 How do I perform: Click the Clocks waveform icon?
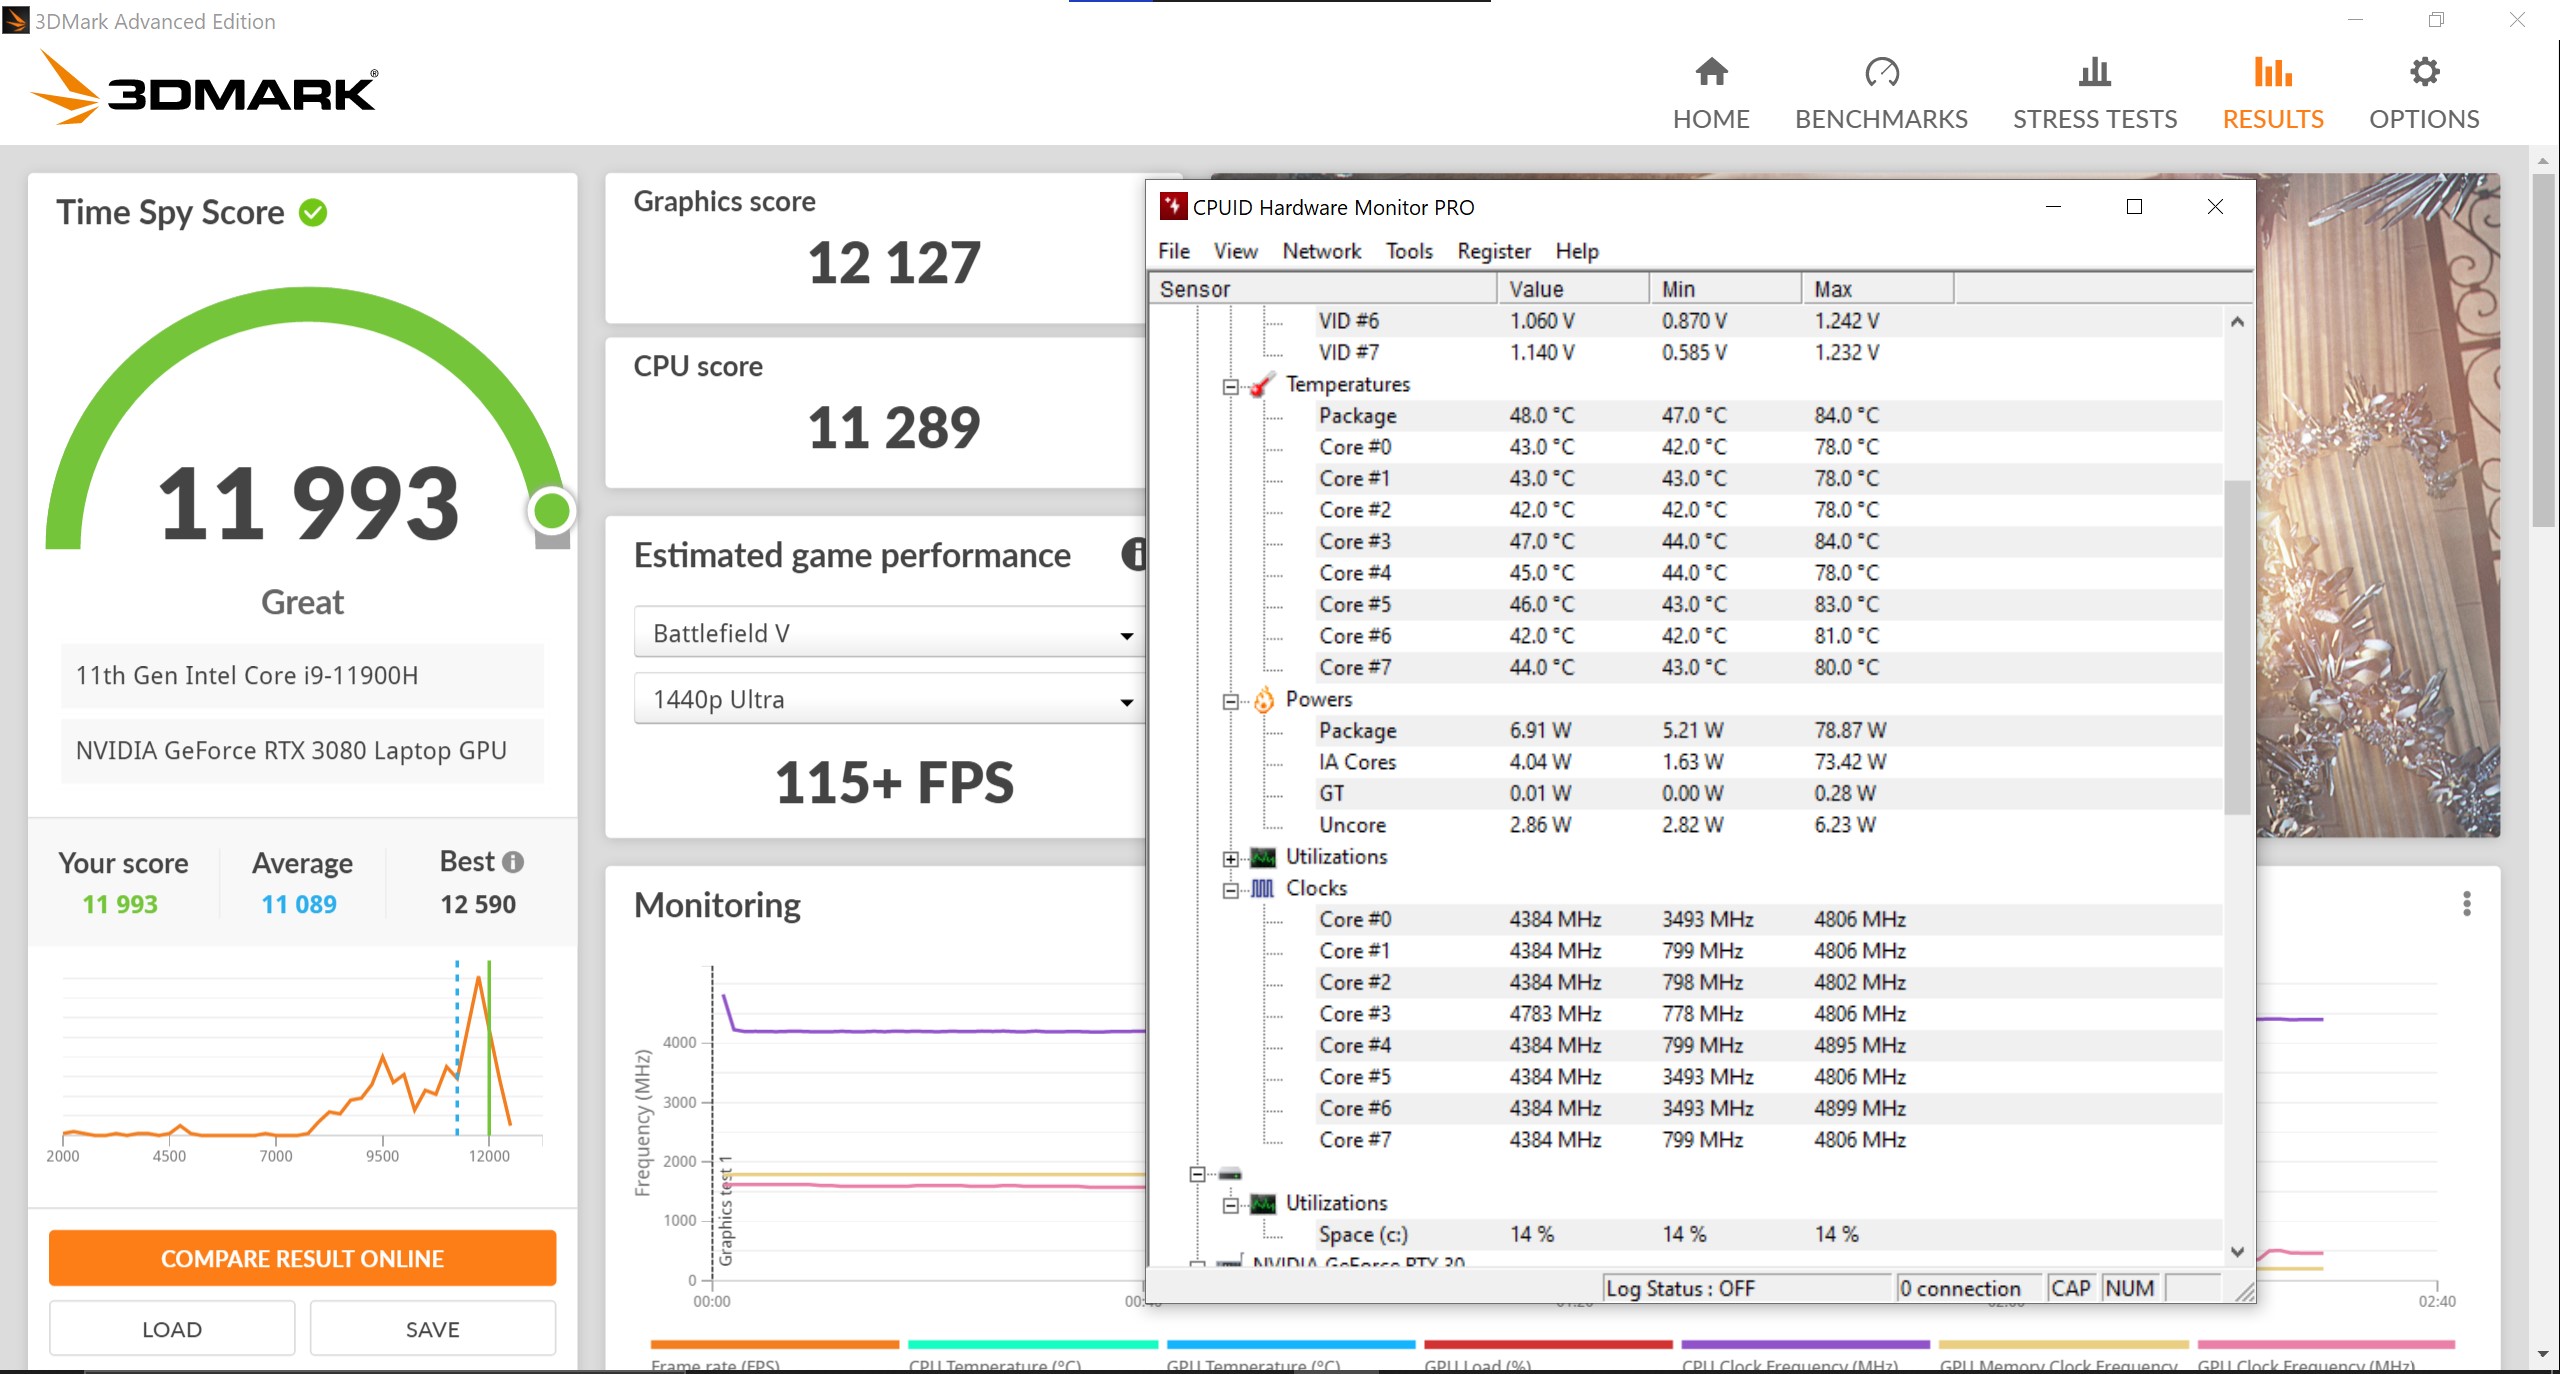click(1263, 889)
